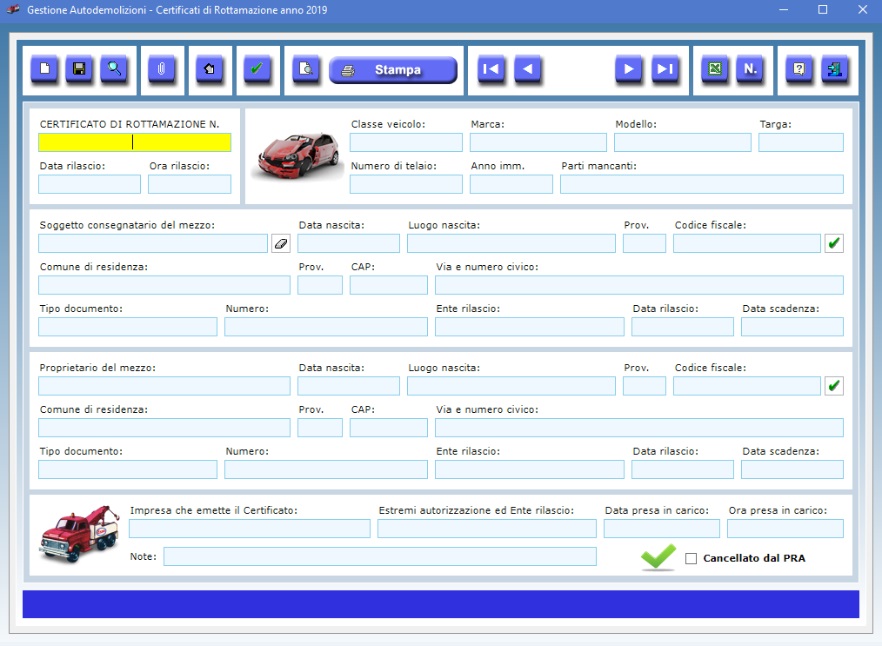The height and width of the screenshot is (646, 882).
Task: Exit the form with door icon
Action: (x=834, y=69)
